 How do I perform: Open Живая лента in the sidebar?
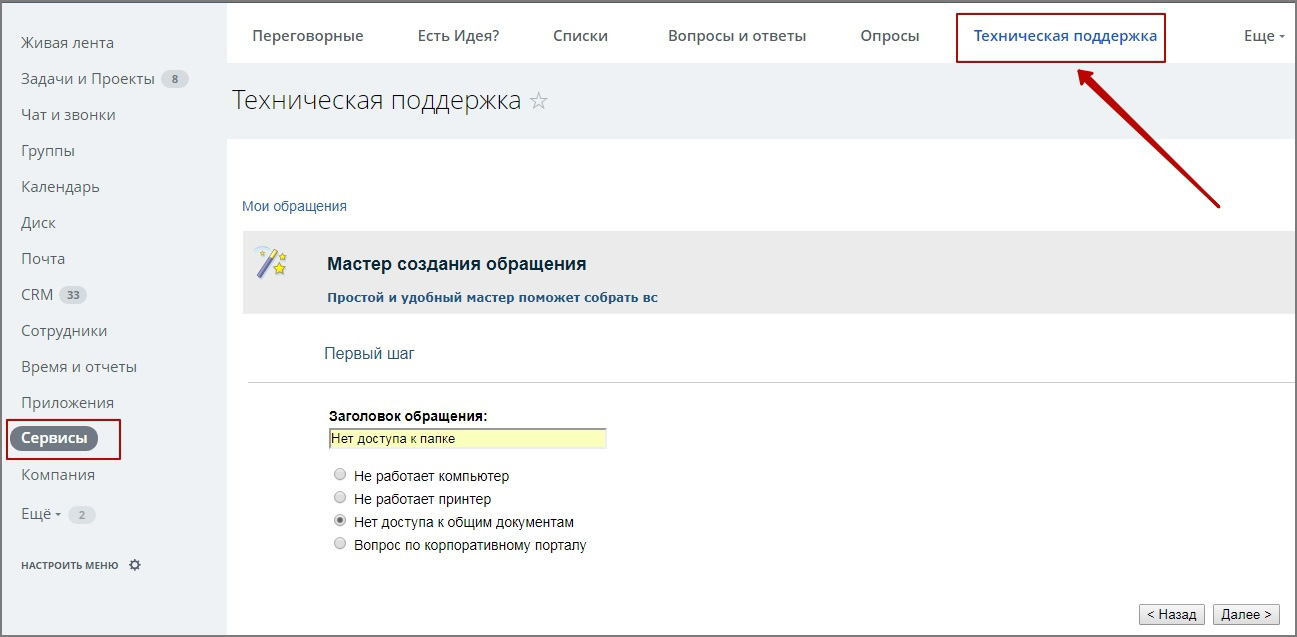[67, 43]
